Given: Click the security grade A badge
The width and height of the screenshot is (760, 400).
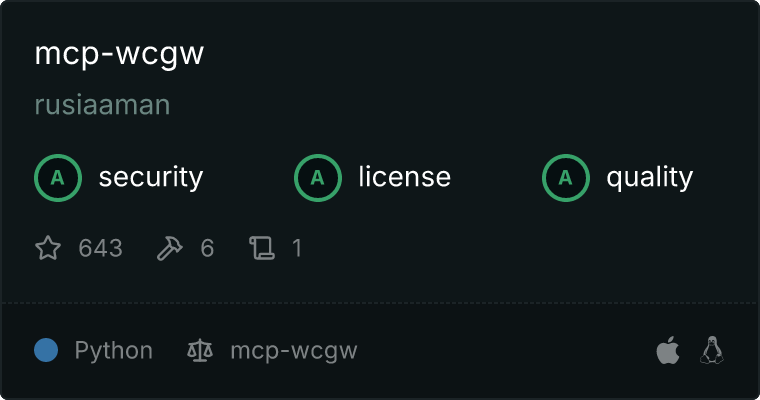Looking at the screenshot, I should (58, 178).
